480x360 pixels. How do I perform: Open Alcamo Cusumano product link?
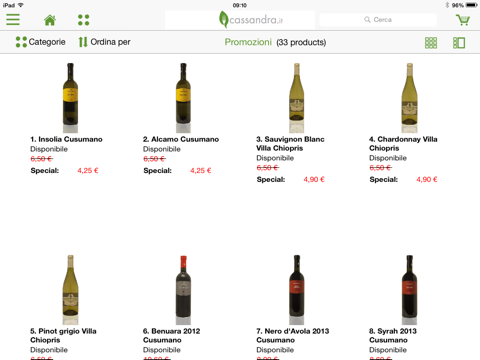pos(181,139)
